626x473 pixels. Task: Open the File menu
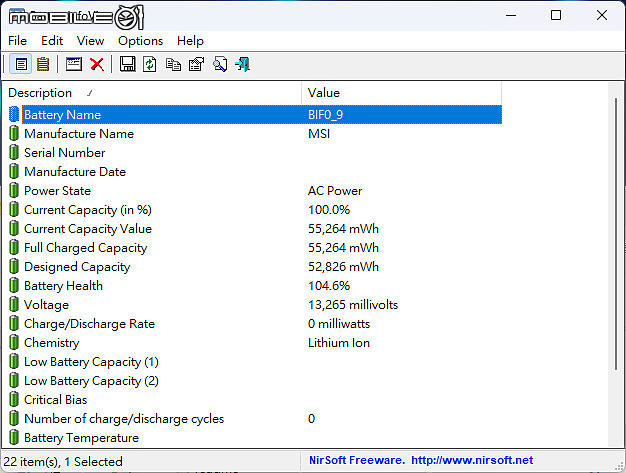(x=17, y=41)
